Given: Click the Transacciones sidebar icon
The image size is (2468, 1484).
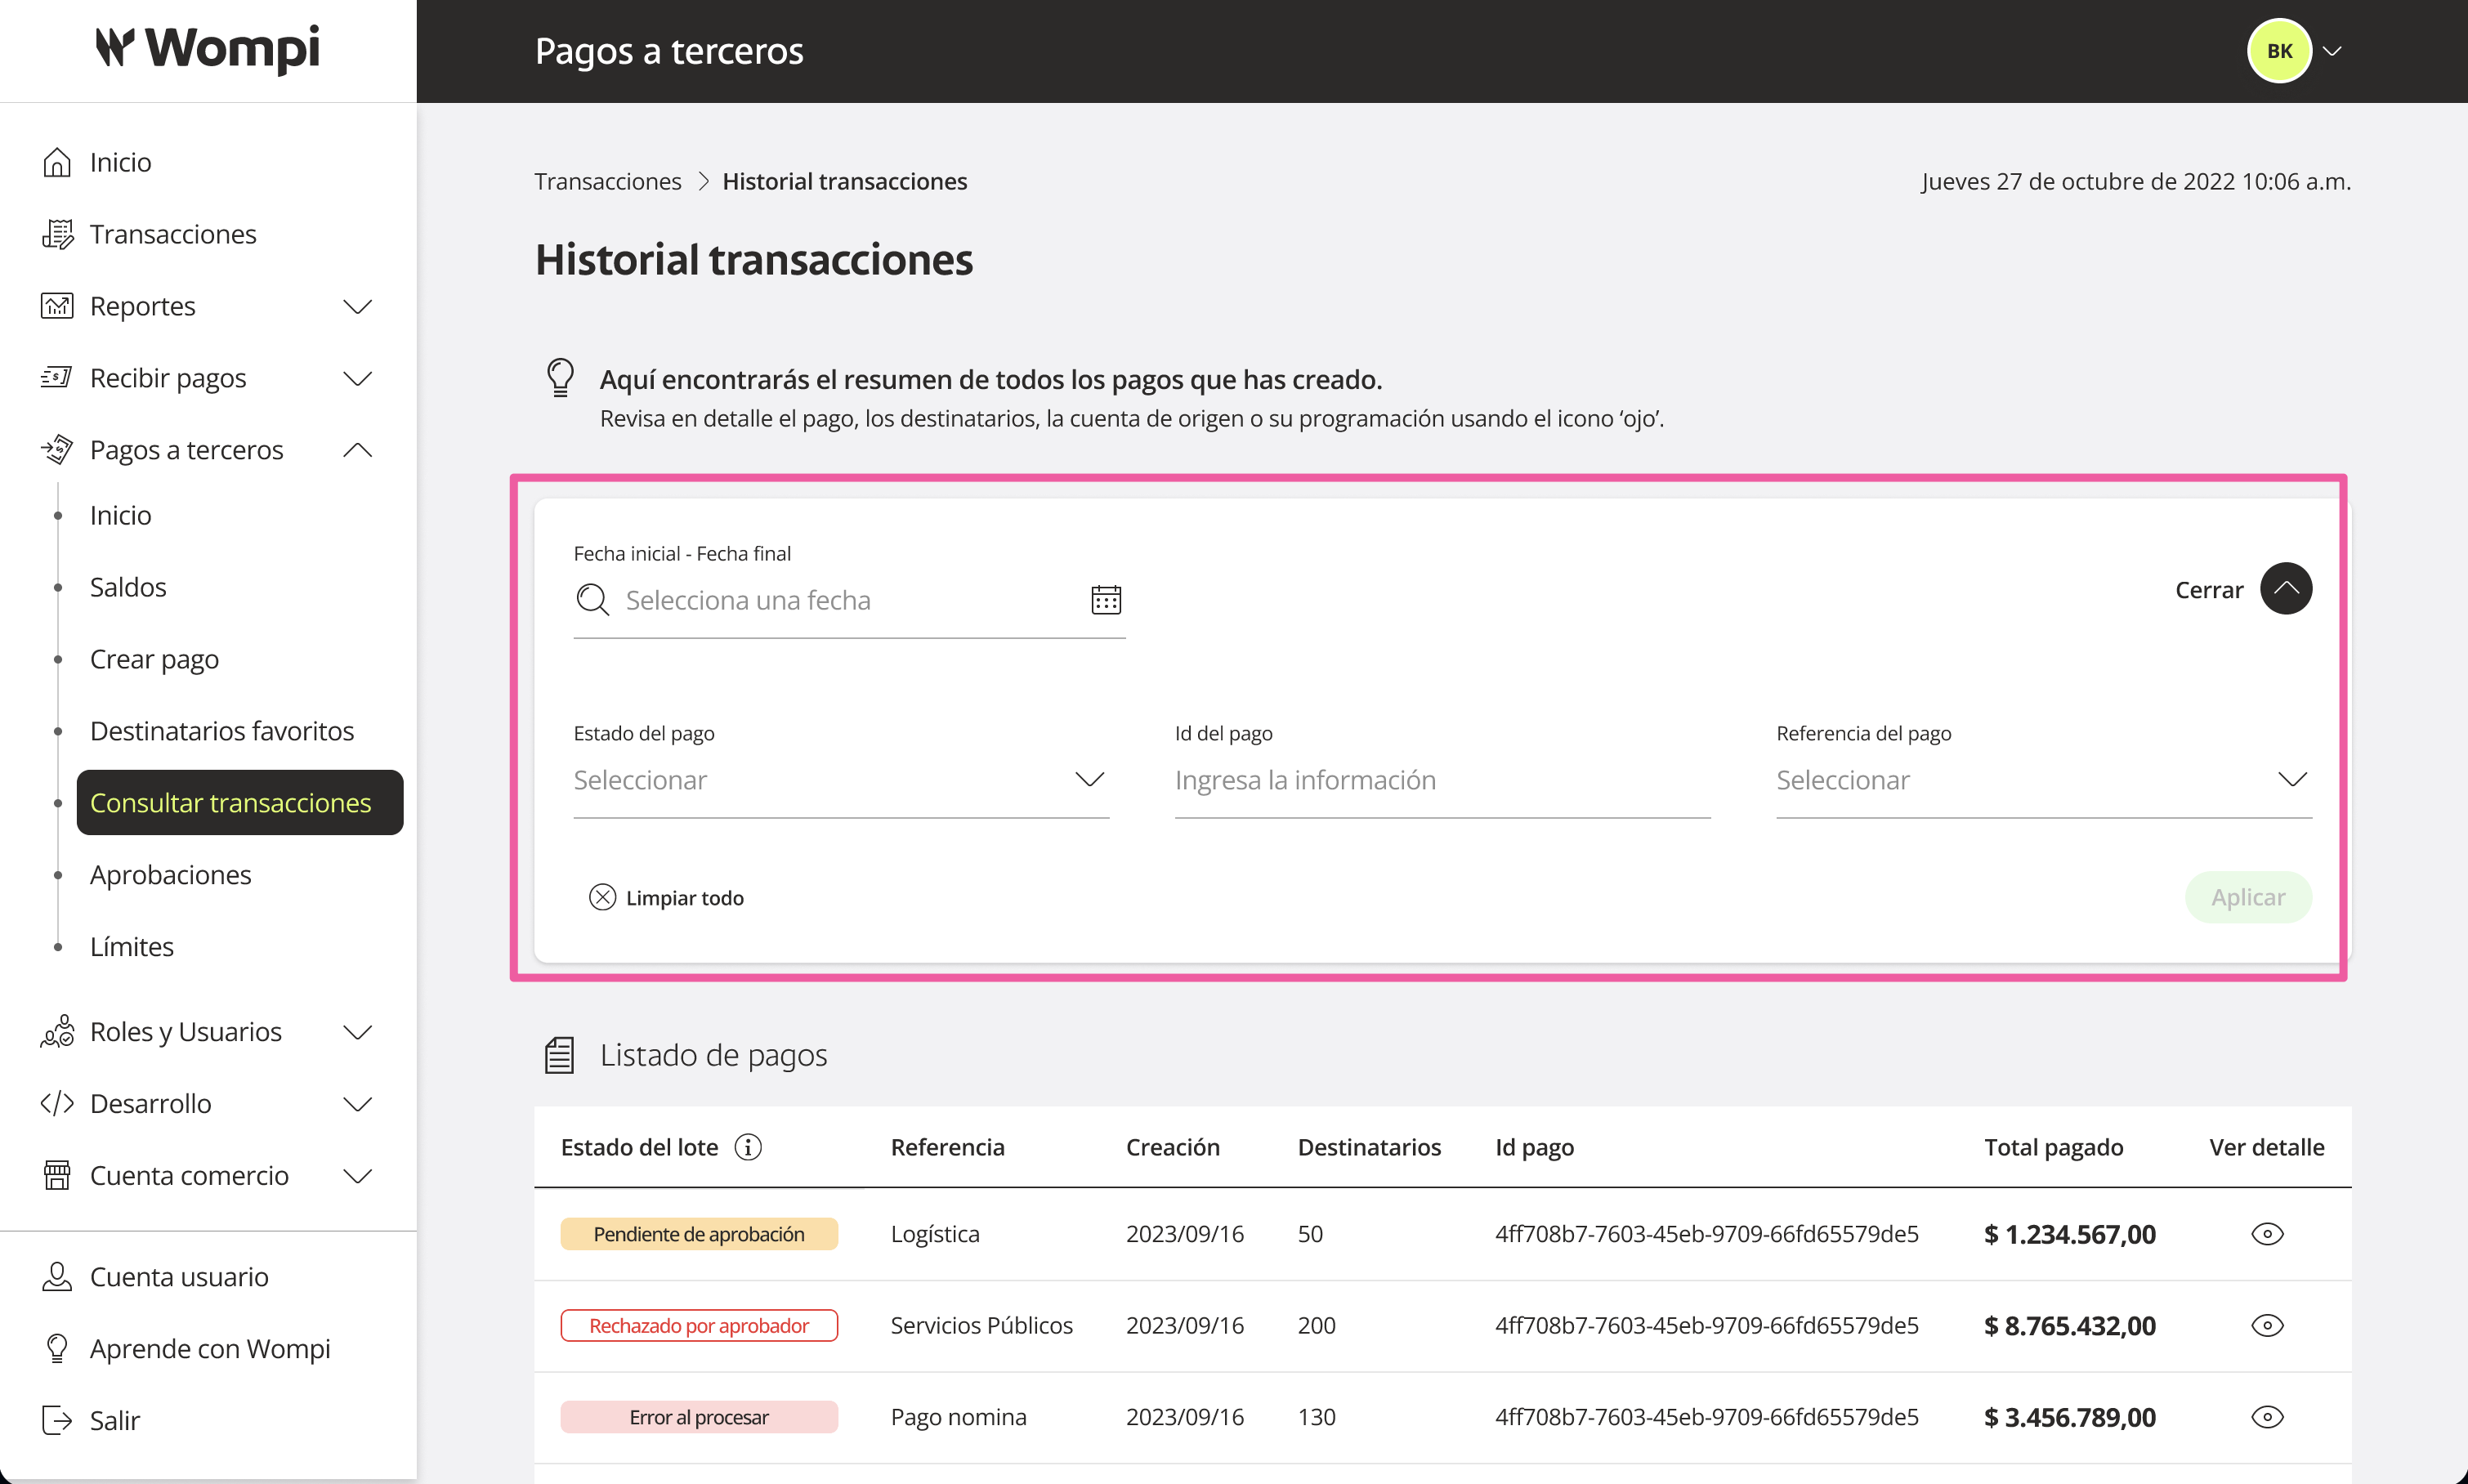Looking at the screenshot, I should coord(57,234).
